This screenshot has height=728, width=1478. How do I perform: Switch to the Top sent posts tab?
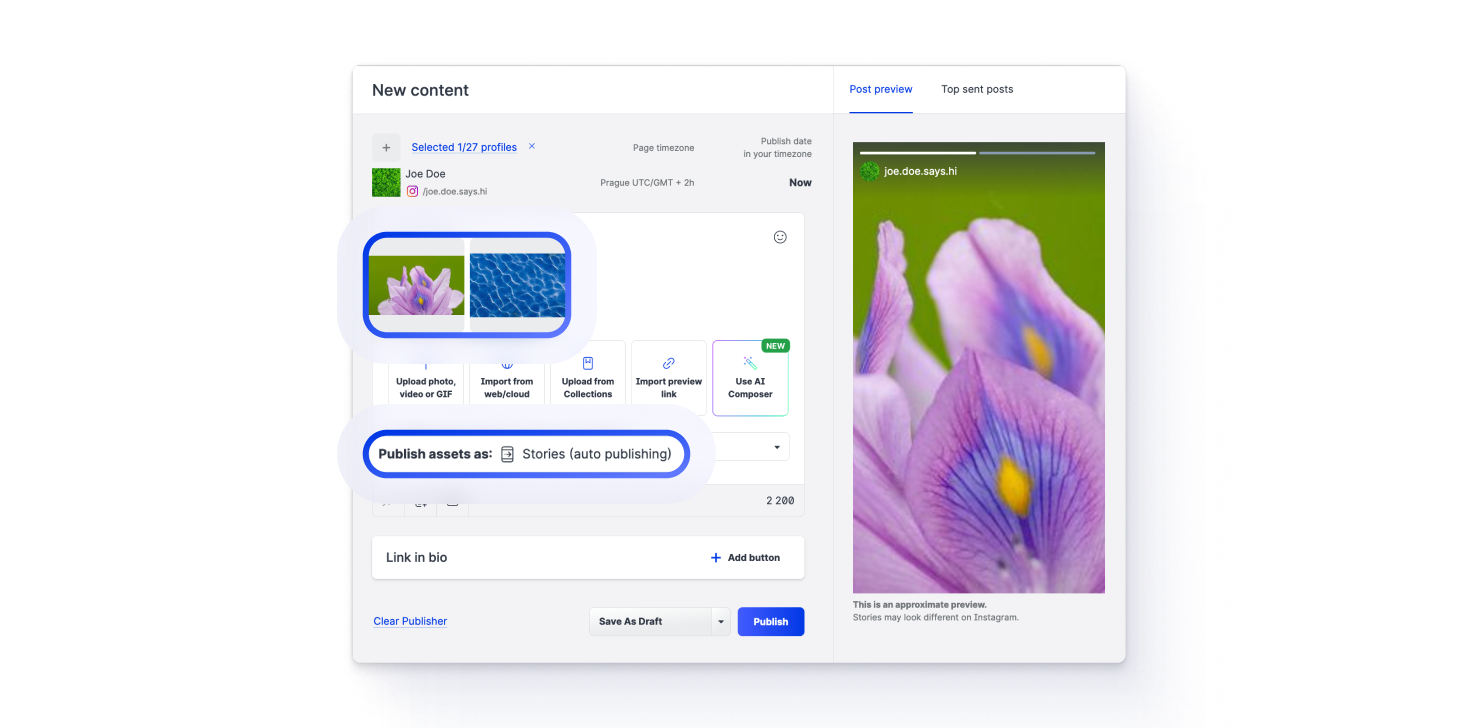tap(977, 90)
